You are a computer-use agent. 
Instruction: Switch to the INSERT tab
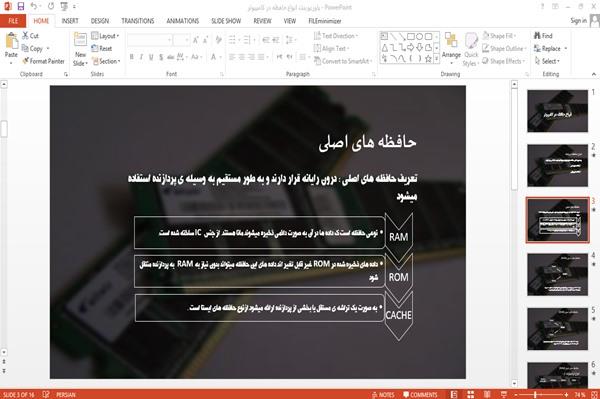pyautogui.click(x=70, y=21)
